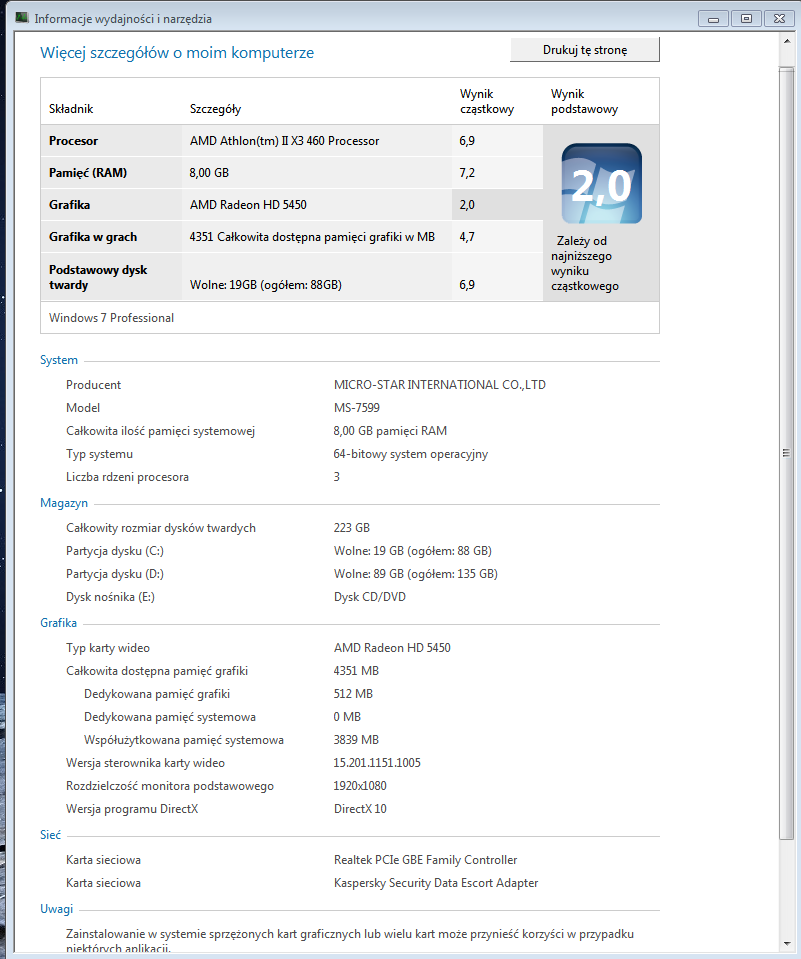Click the Windows Experience Index 2,0 score badge
This screenshot has width=801, height=959.
(601, 184)
